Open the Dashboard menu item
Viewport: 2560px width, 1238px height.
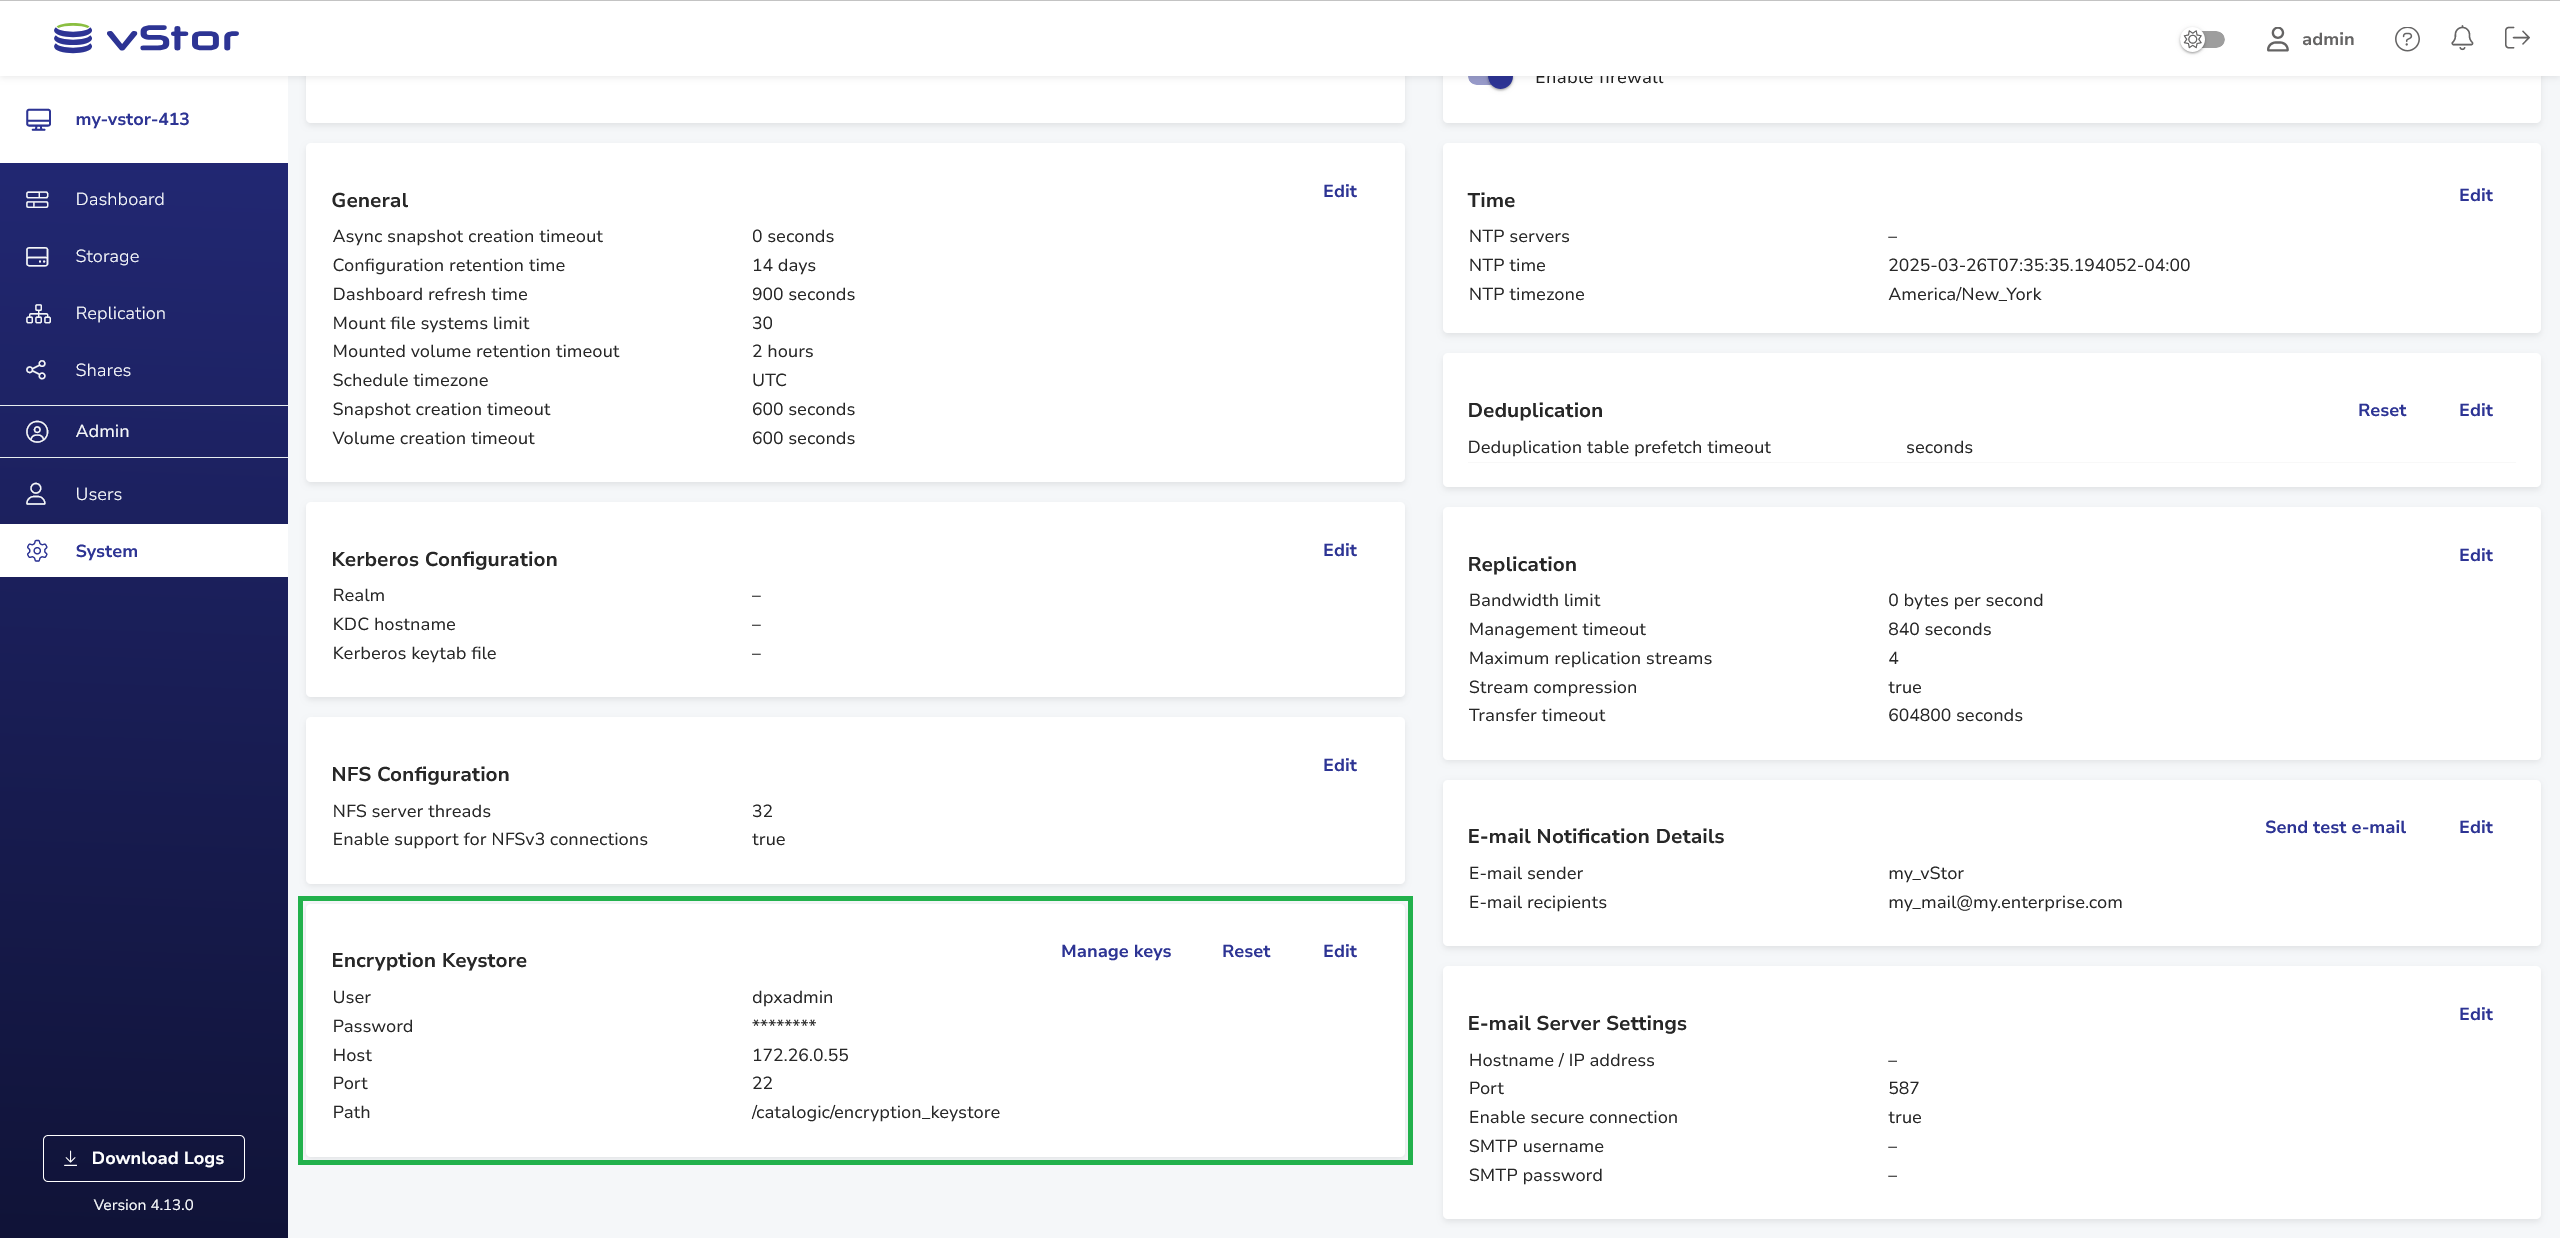pos(120,199)
